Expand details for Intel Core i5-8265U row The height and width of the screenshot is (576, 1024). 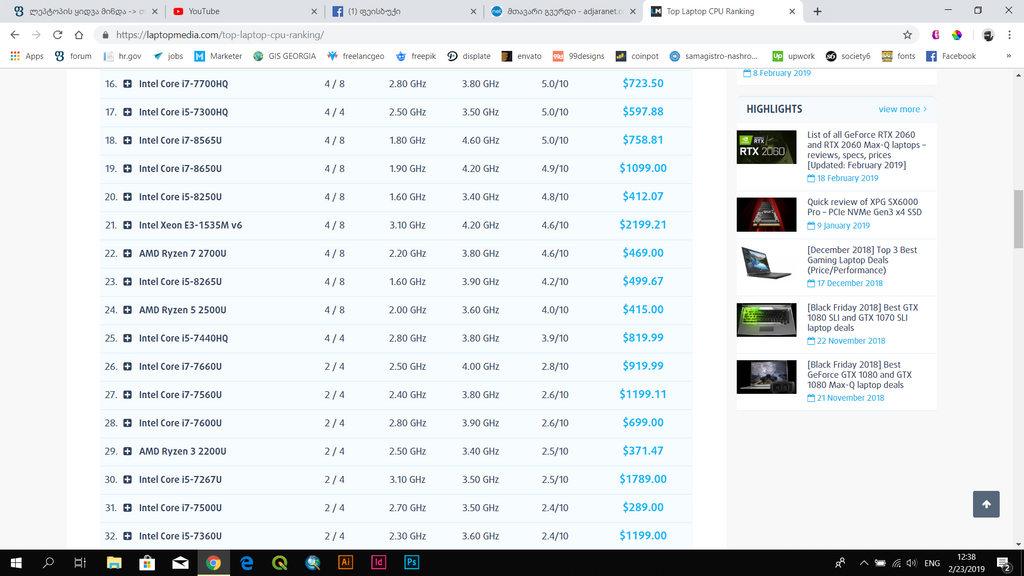[127, 281]
